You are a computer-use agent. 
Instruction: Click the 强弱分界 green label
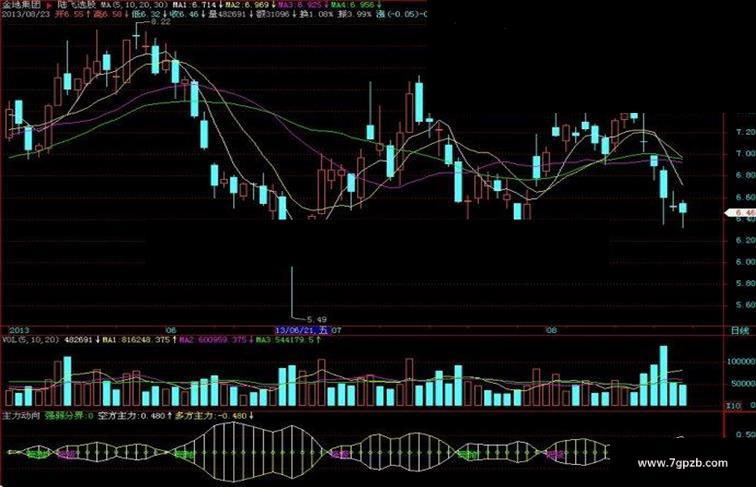point(69,415)
